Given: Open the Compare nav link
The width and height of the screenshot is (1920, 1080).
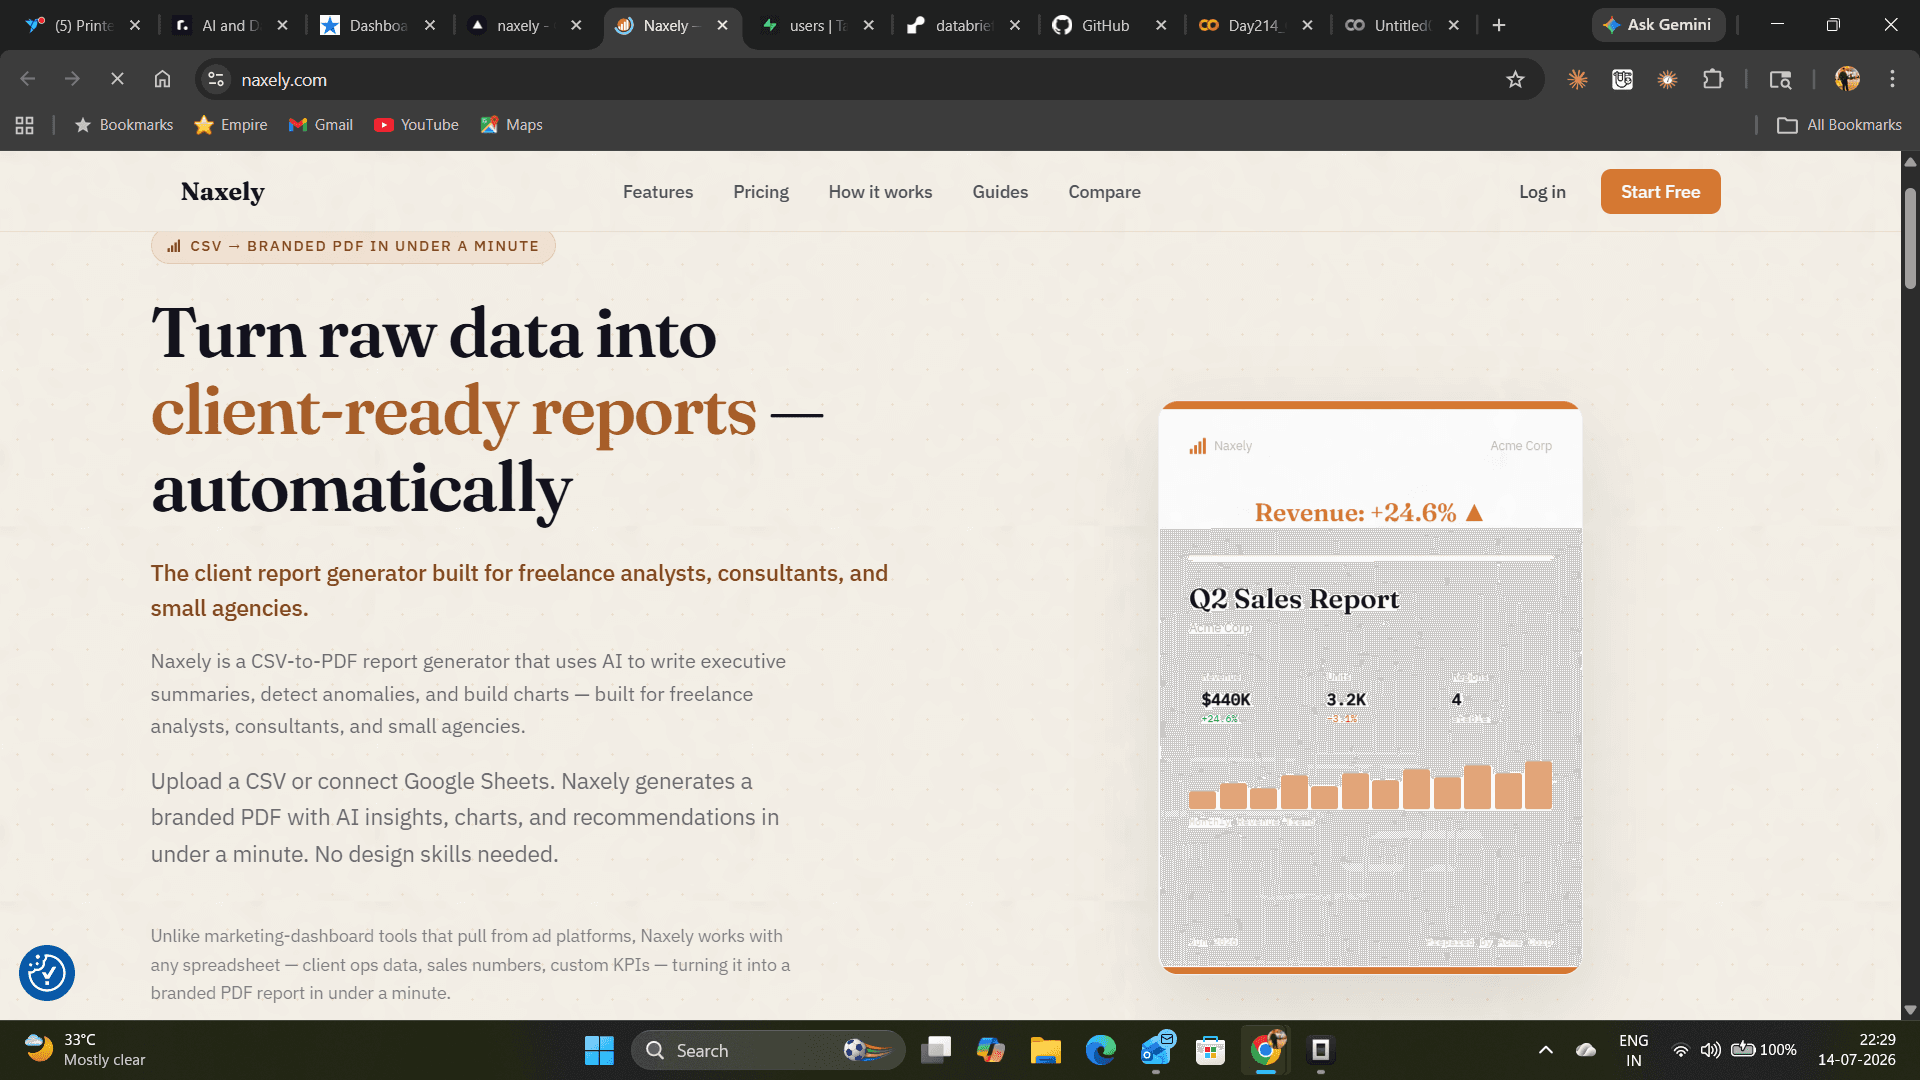Looking at the screenshot, I should click(1104, 192).
